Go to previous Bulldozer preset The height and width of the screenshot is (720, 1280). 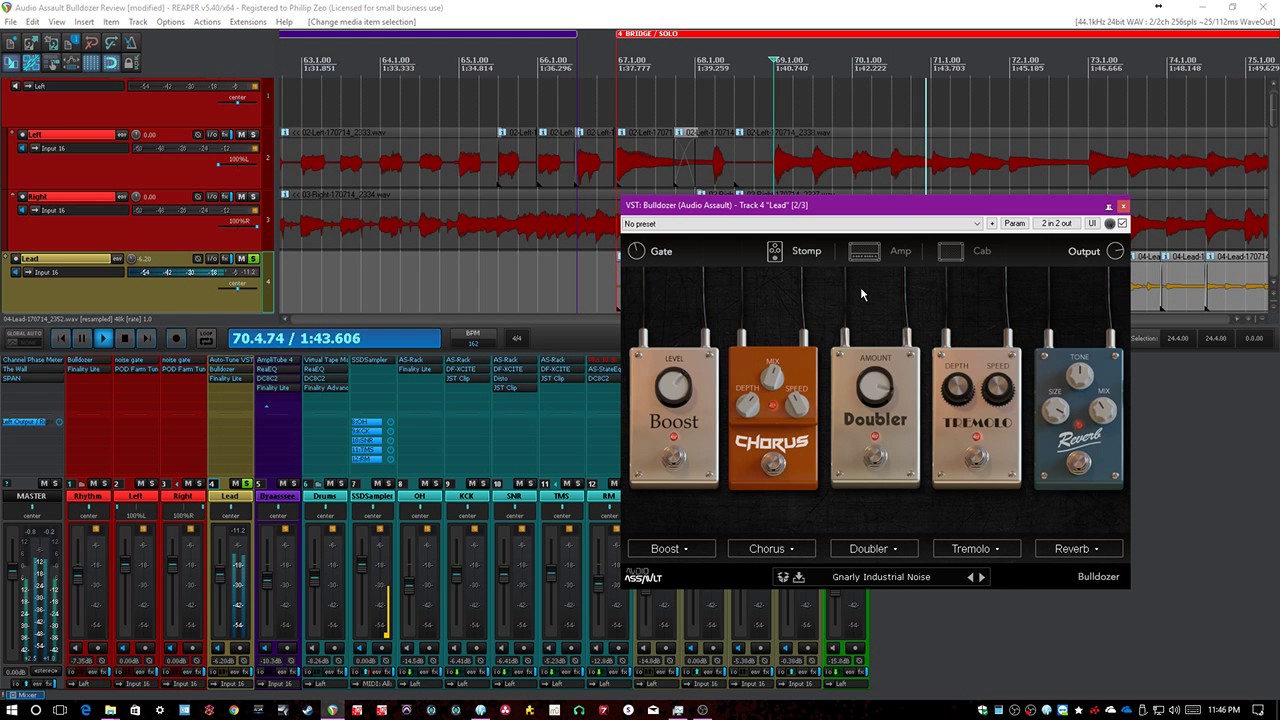click(969, 577)
